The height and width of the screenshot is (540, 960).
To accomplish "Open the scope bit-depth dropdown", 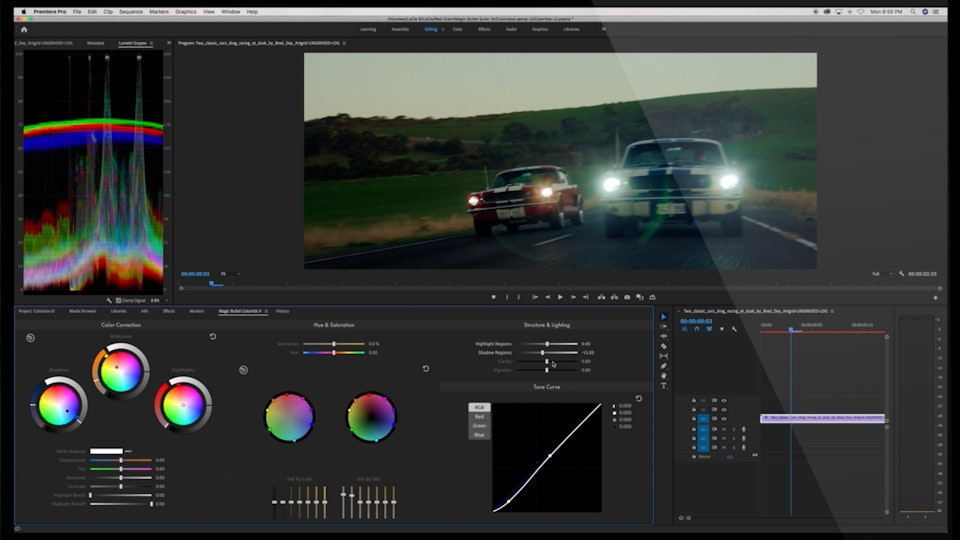I will 156,300.
